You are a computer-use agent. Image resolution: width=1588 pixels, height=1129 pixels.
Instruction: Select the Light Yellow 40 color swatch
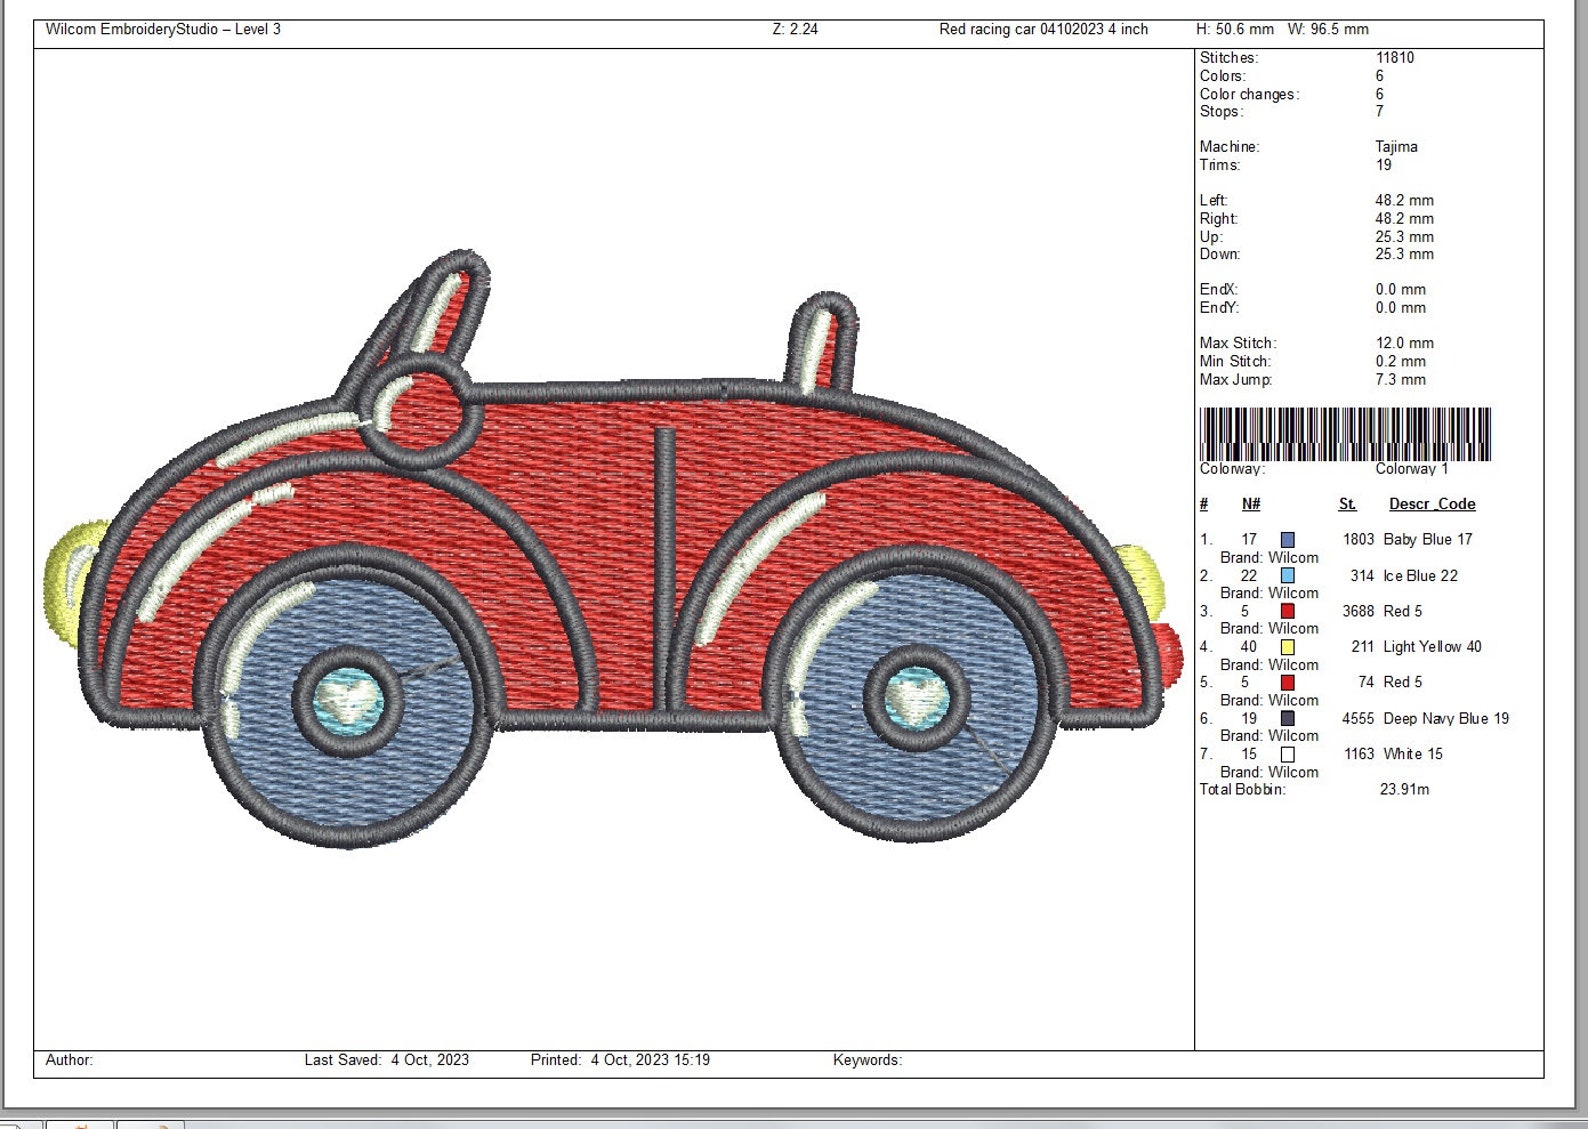pos(1288,647)
